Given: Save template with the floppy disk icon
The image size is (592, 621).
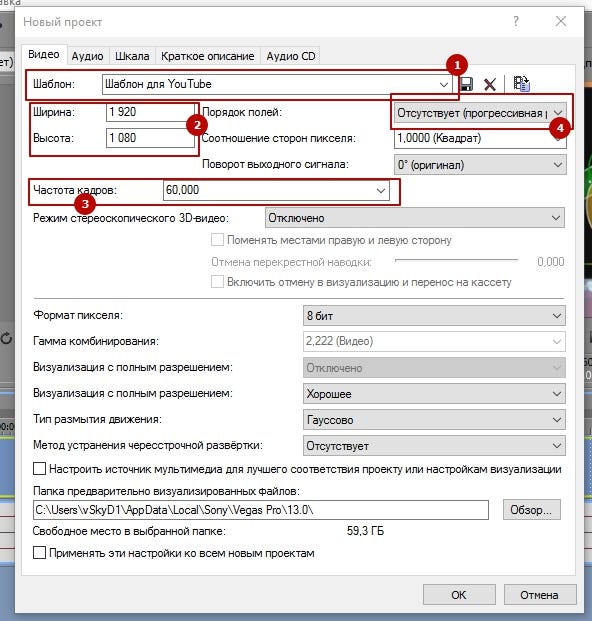Looking at the screenshot, I should click(466, 84).
